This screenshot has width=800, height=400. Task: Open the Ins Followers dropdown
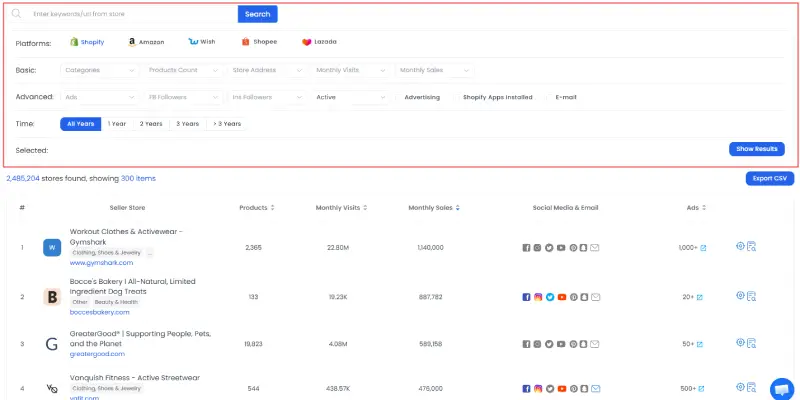(x=267, y=97)
